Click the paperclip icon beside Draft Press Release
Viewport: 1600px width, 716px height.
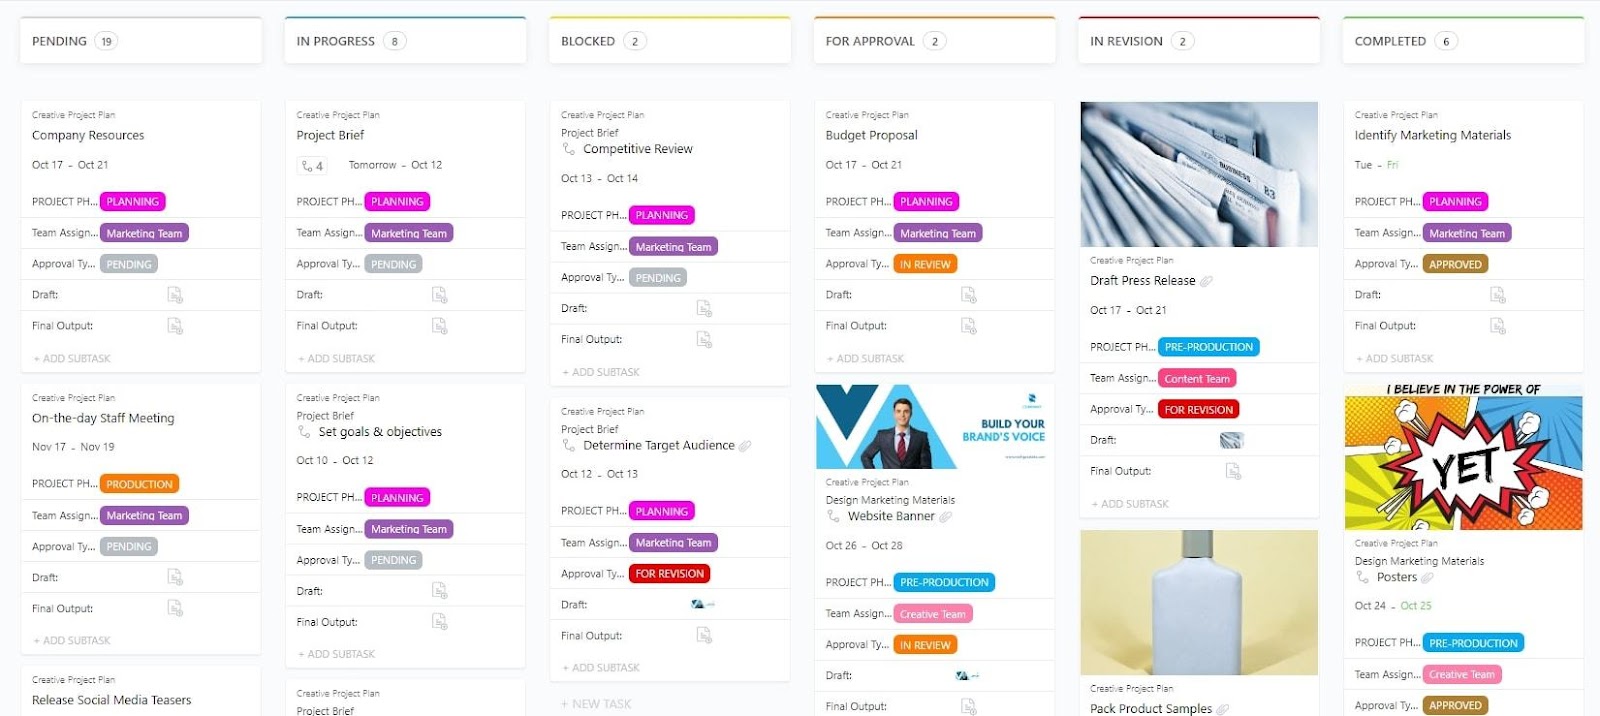tap(1206, 281)
